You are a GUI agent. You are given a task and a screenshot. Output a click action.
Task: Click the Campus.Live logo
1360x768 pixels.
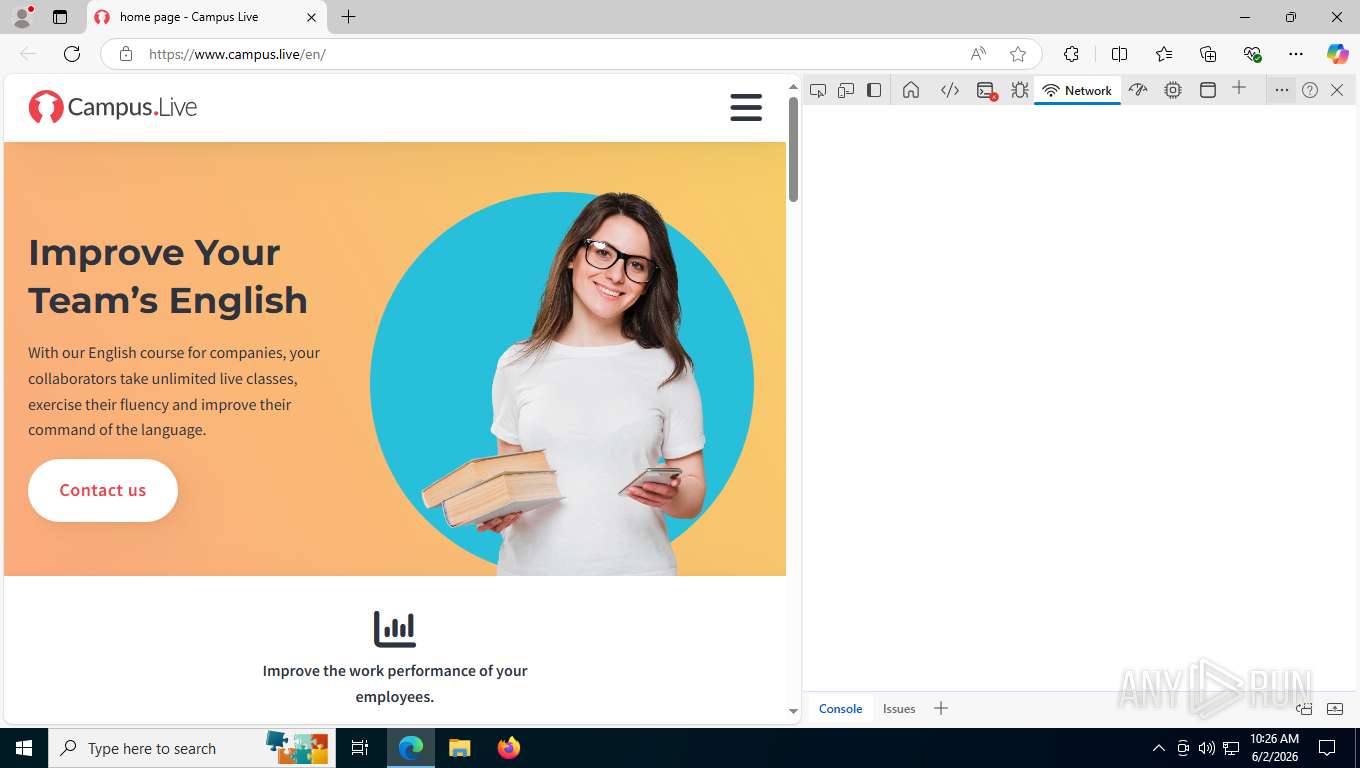(113, 107)
